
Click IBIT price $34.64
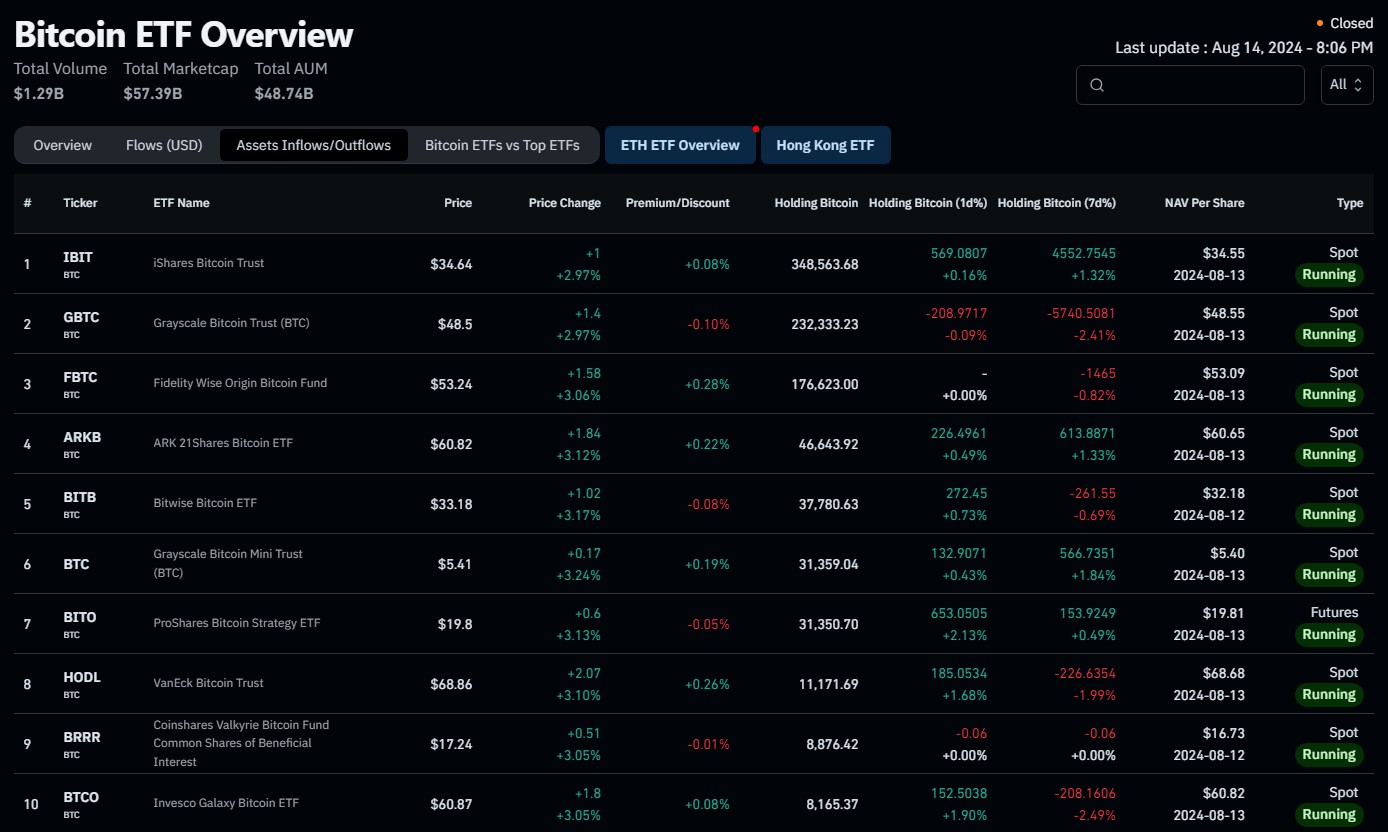(x=451, y=264)
